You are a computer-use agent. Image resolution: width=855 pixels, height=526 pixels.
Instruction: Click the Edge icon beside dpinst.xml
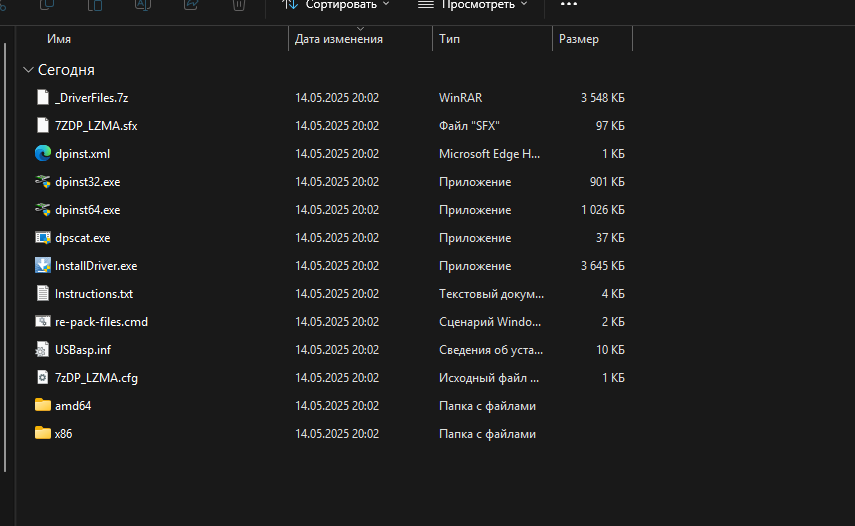point(42,154)
